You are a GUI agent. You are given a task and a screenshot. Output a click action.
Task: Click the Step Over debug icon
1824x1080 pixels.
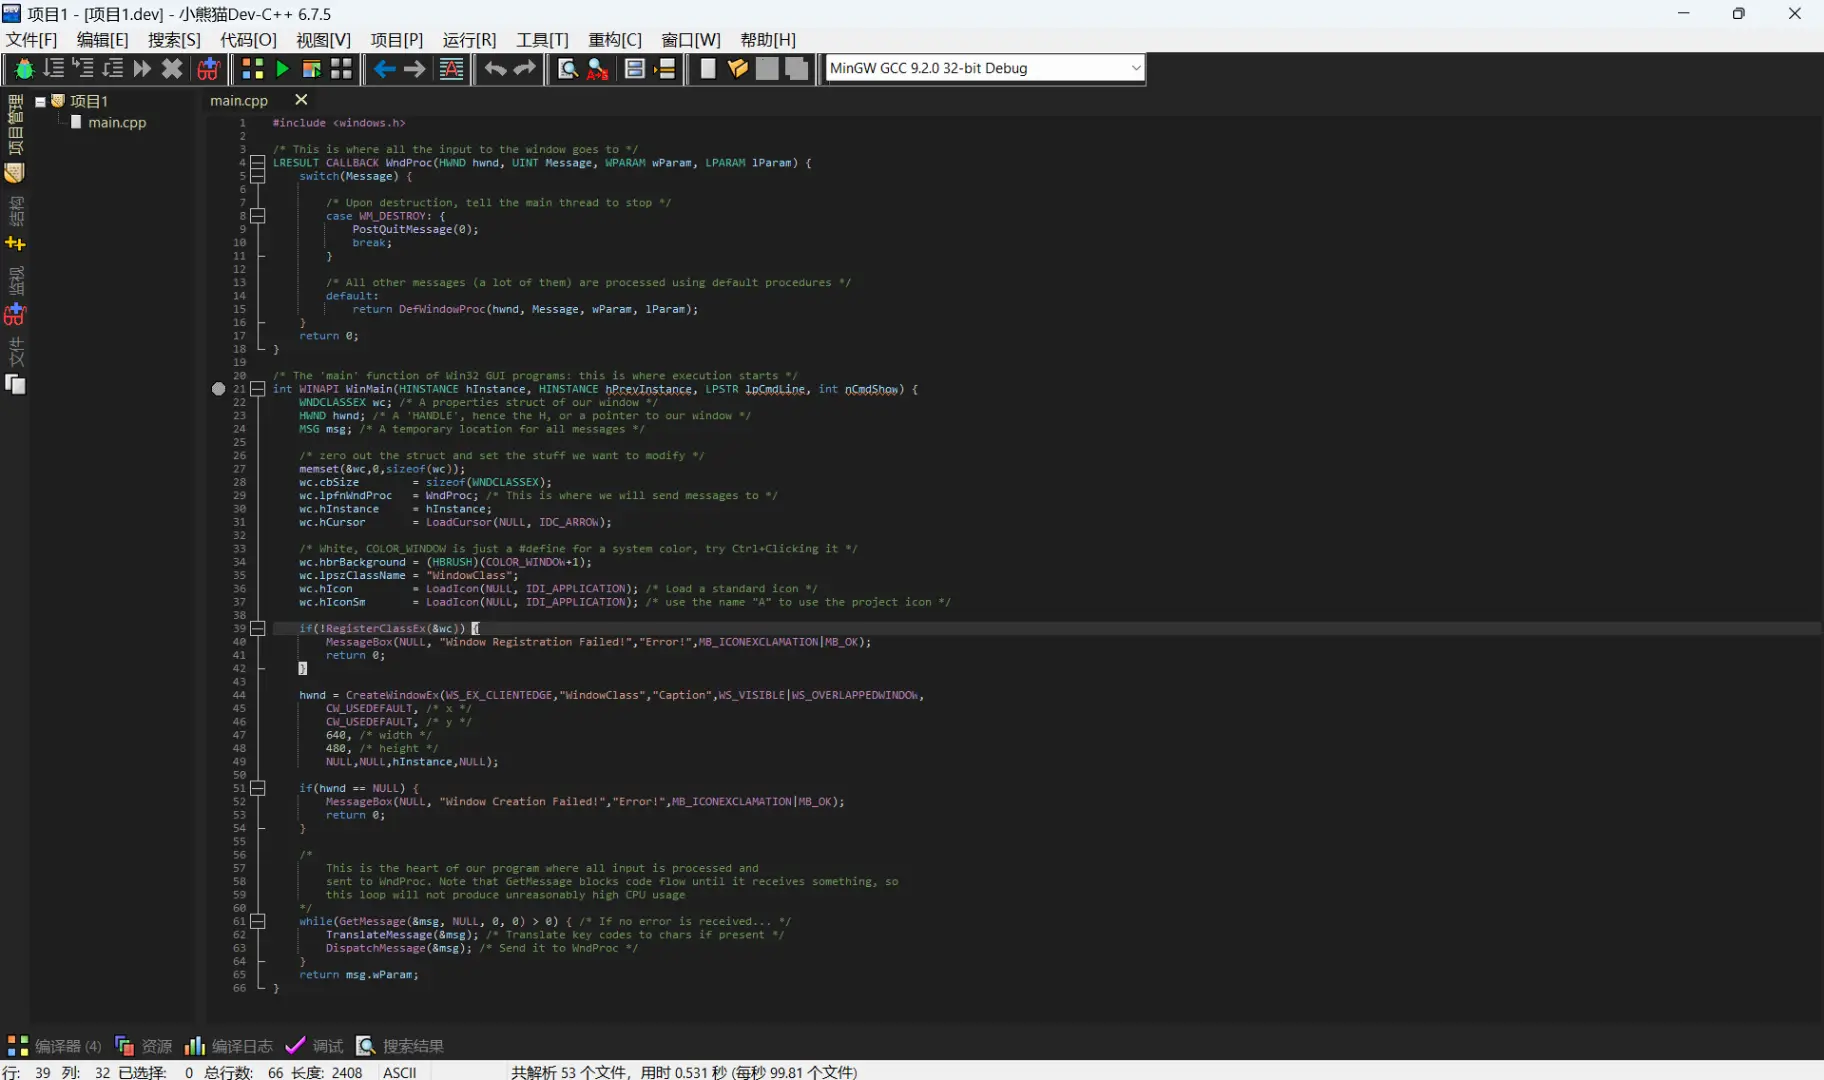click(x=54, y=68)
